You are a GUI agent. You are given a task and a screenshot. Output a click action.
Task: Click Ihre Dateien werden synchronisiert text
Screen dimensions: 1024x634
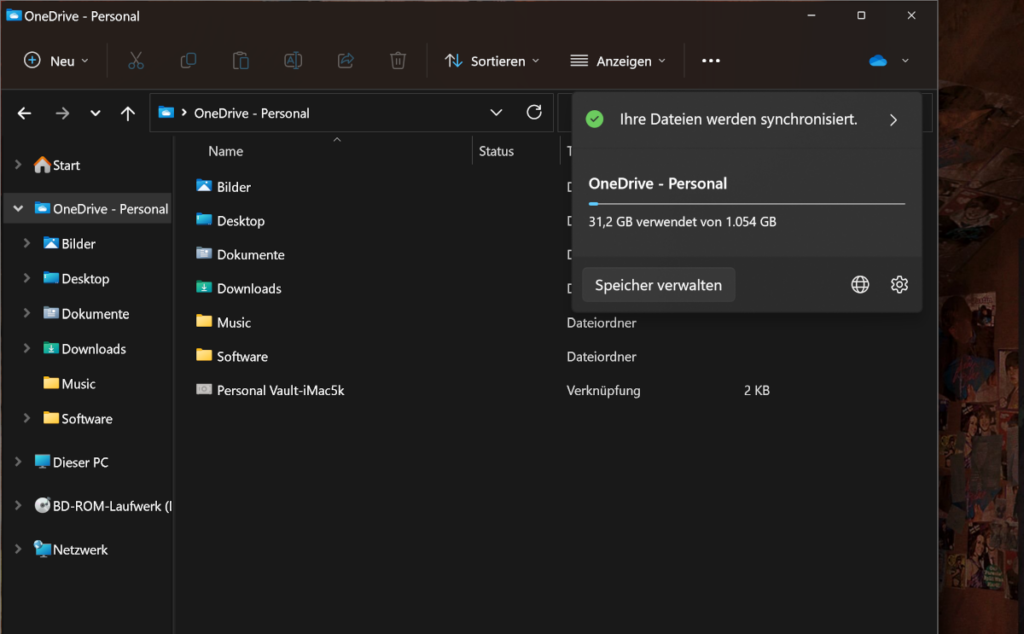pos(738,119)
